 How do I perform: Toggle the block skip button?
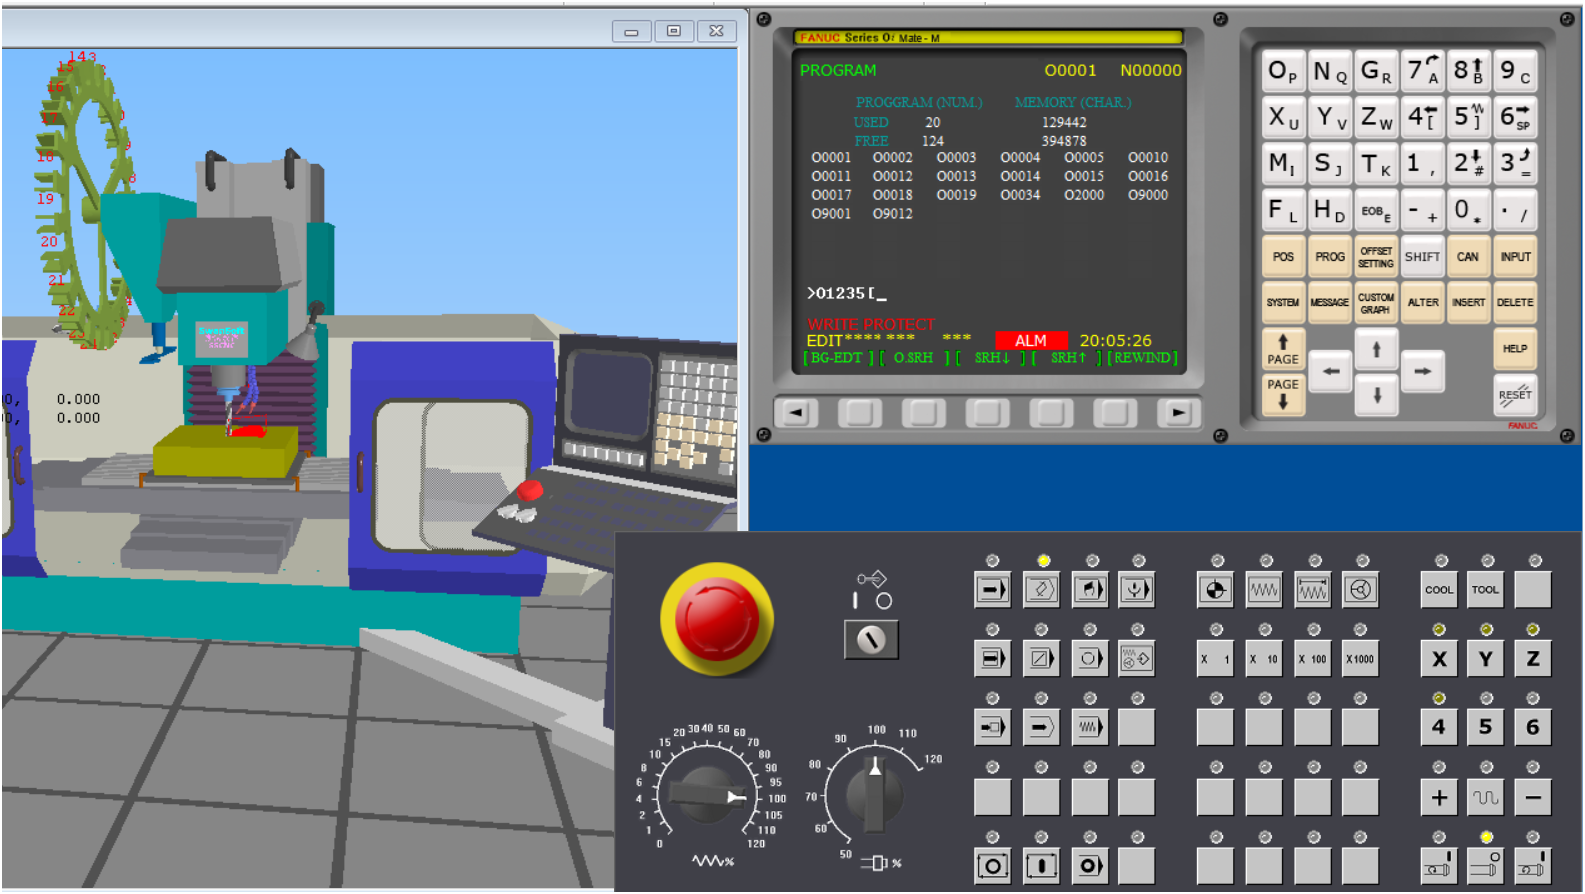point(1041,658)
